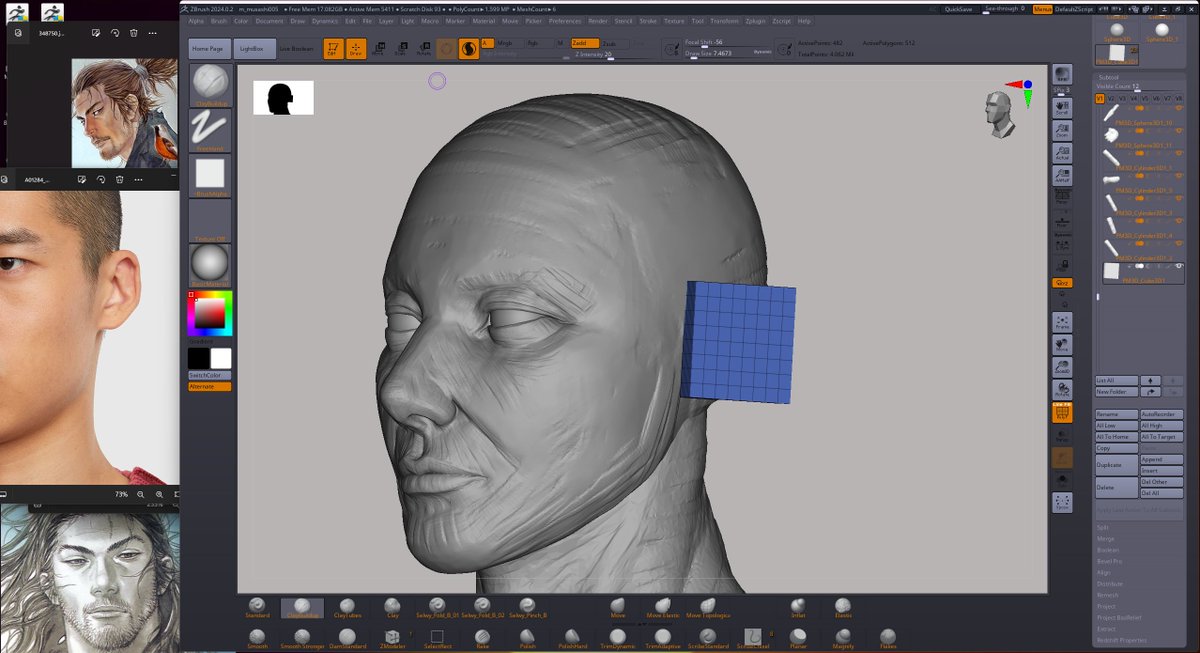Screen dimensions: 1200x653
Task: Select the TrimAdaptive brush
Action: [663, 639]
